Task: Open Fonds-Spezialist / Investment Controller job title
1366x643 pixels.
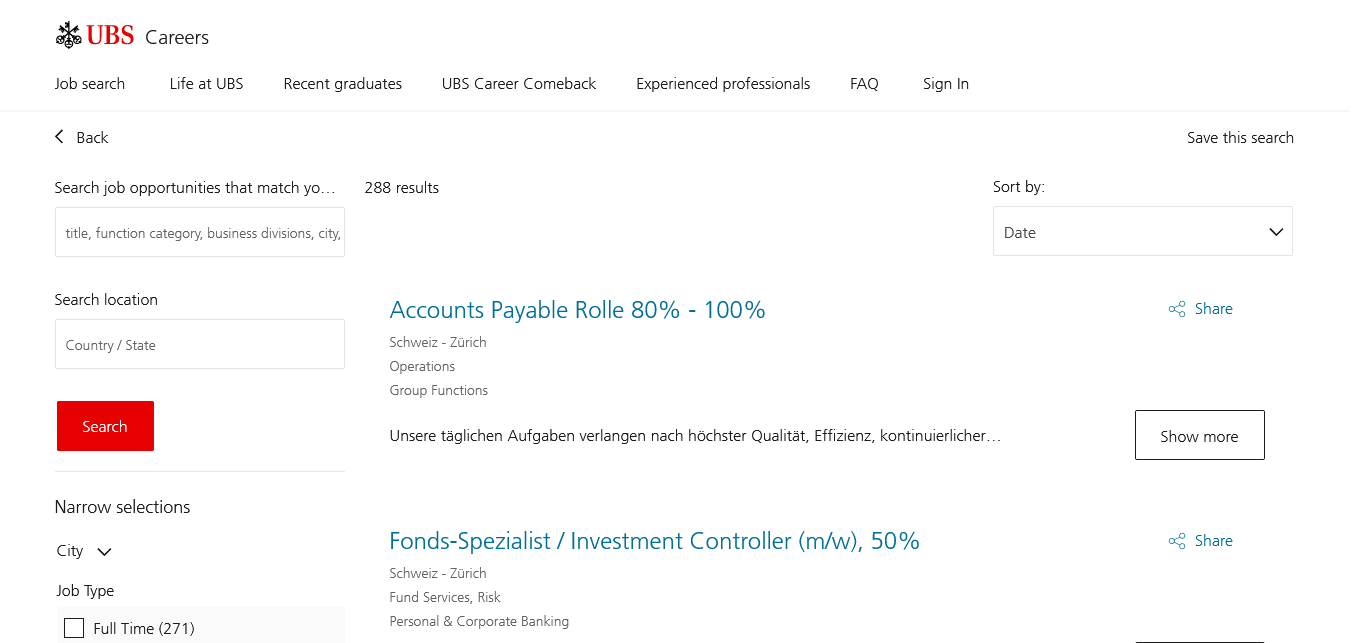Action: pyautogui.click(x=654, y=541)
